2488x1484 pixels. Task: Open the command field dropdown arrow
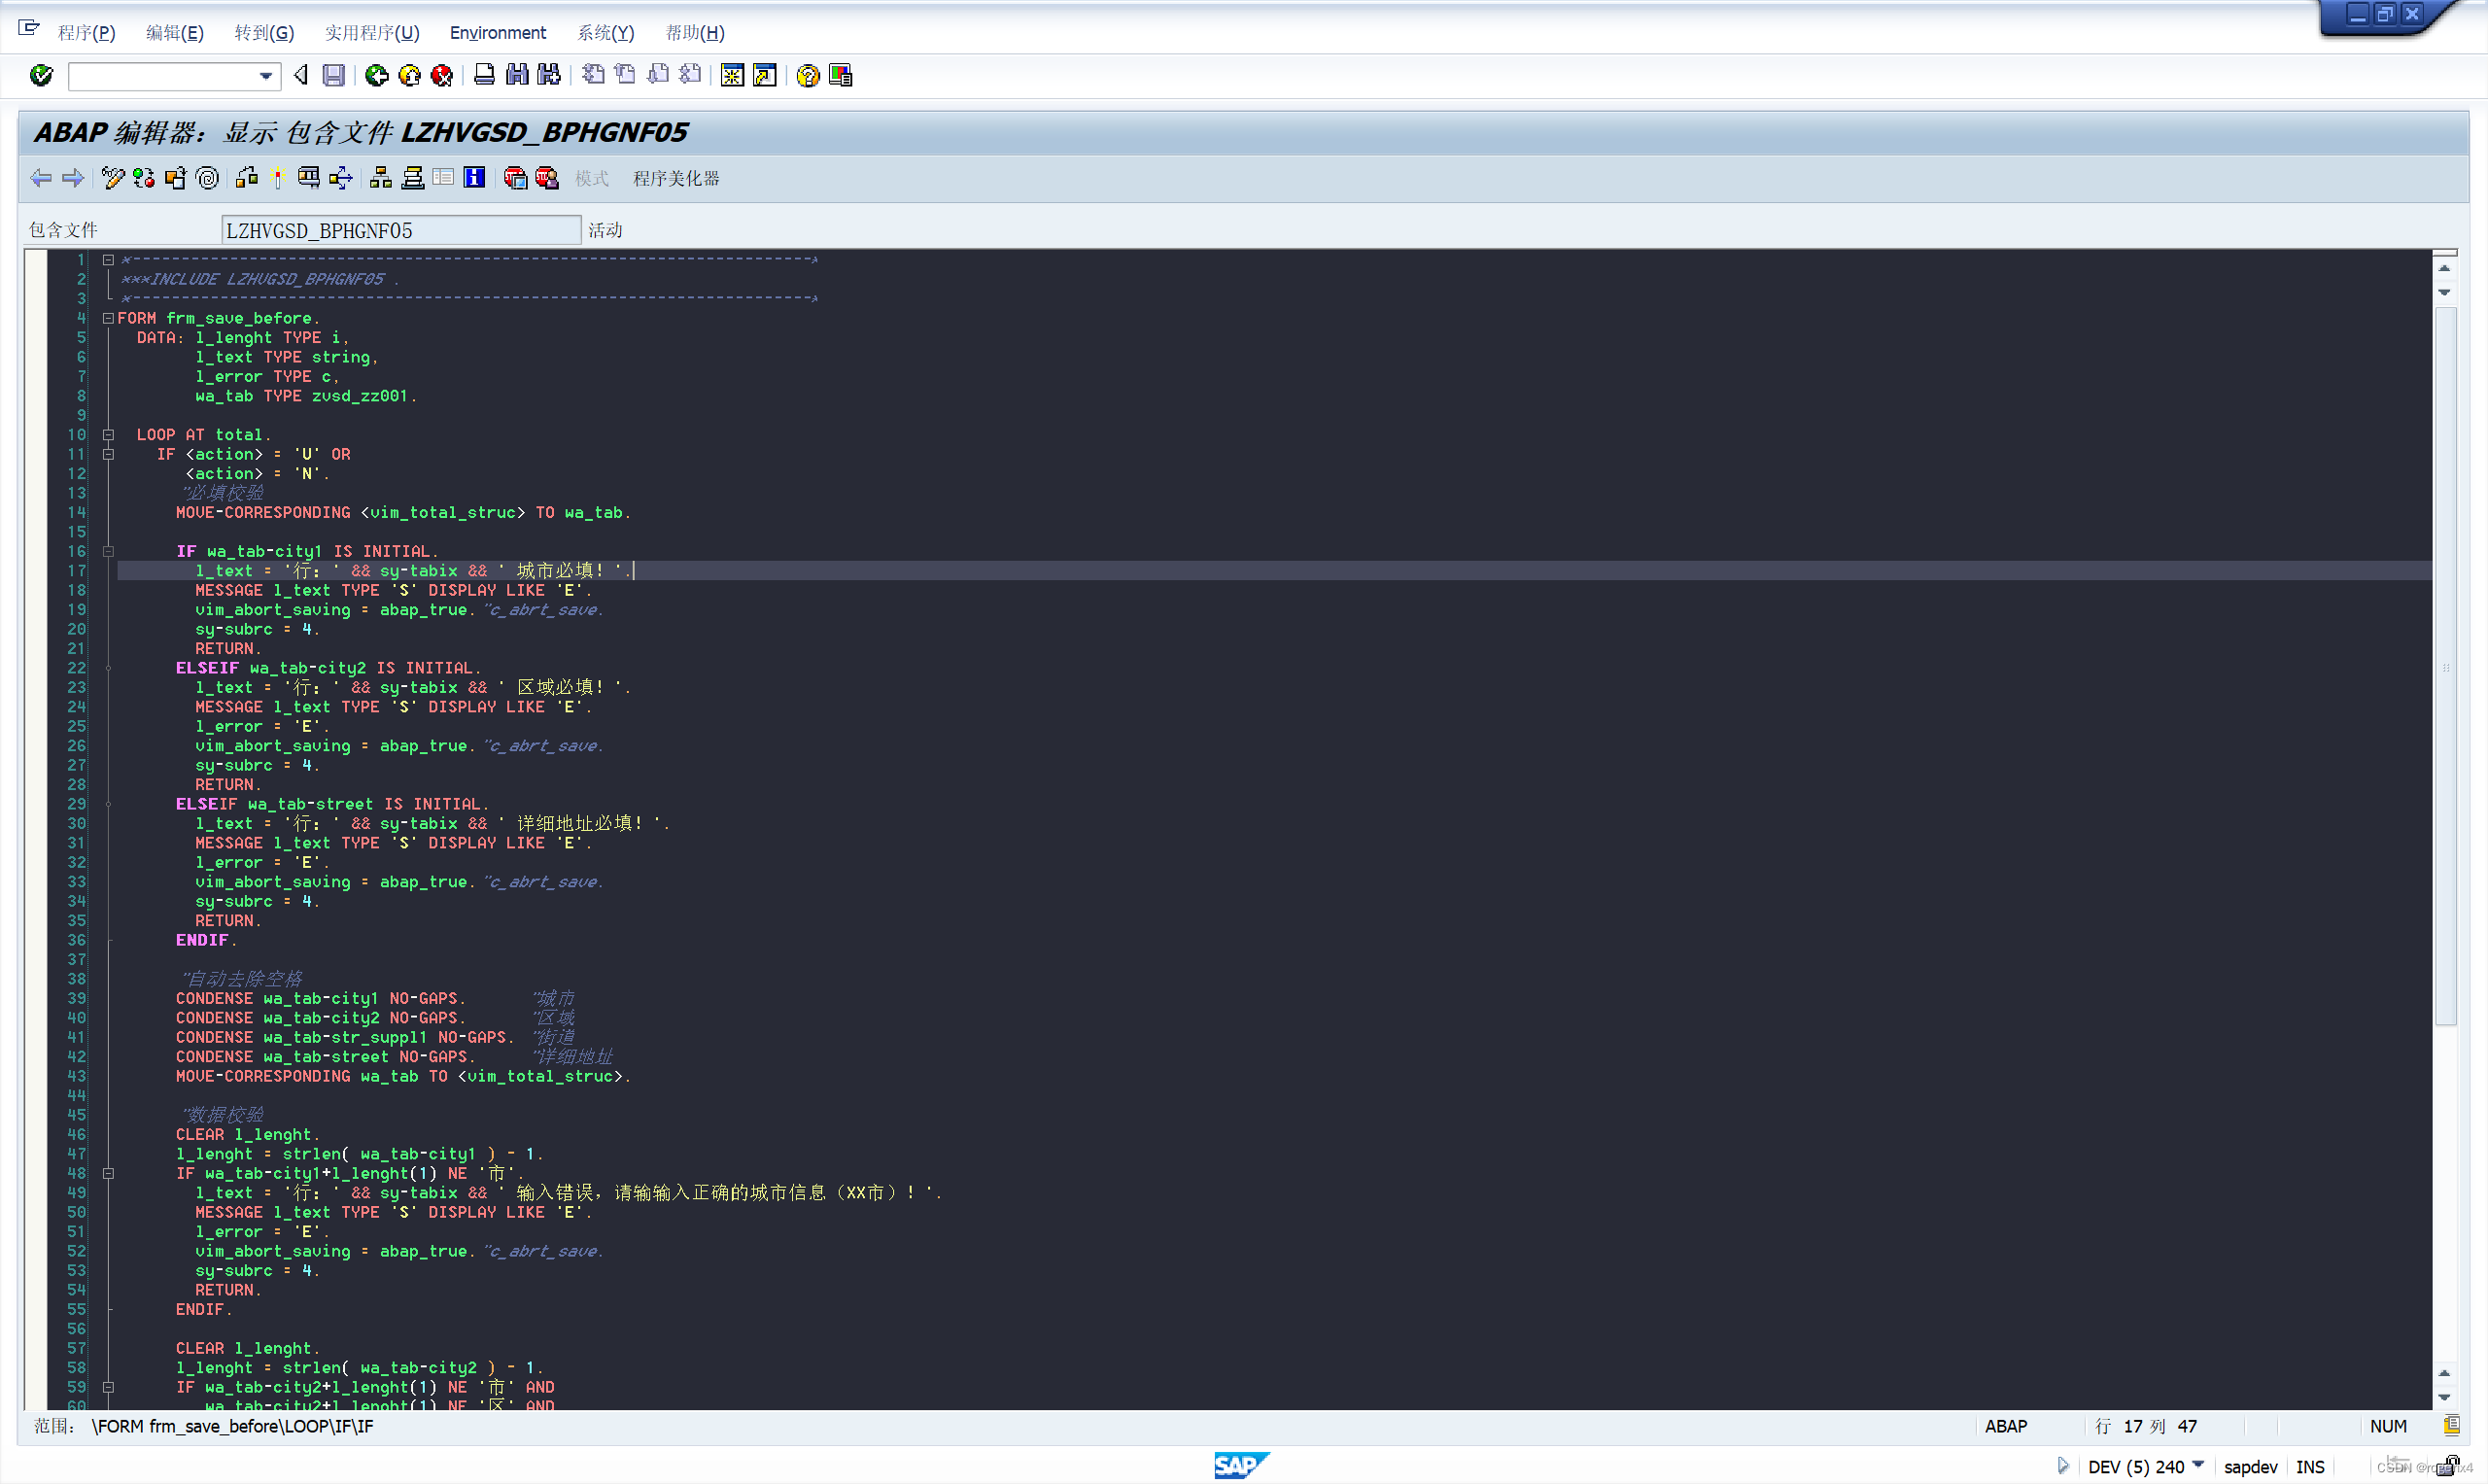pos(266,76)
